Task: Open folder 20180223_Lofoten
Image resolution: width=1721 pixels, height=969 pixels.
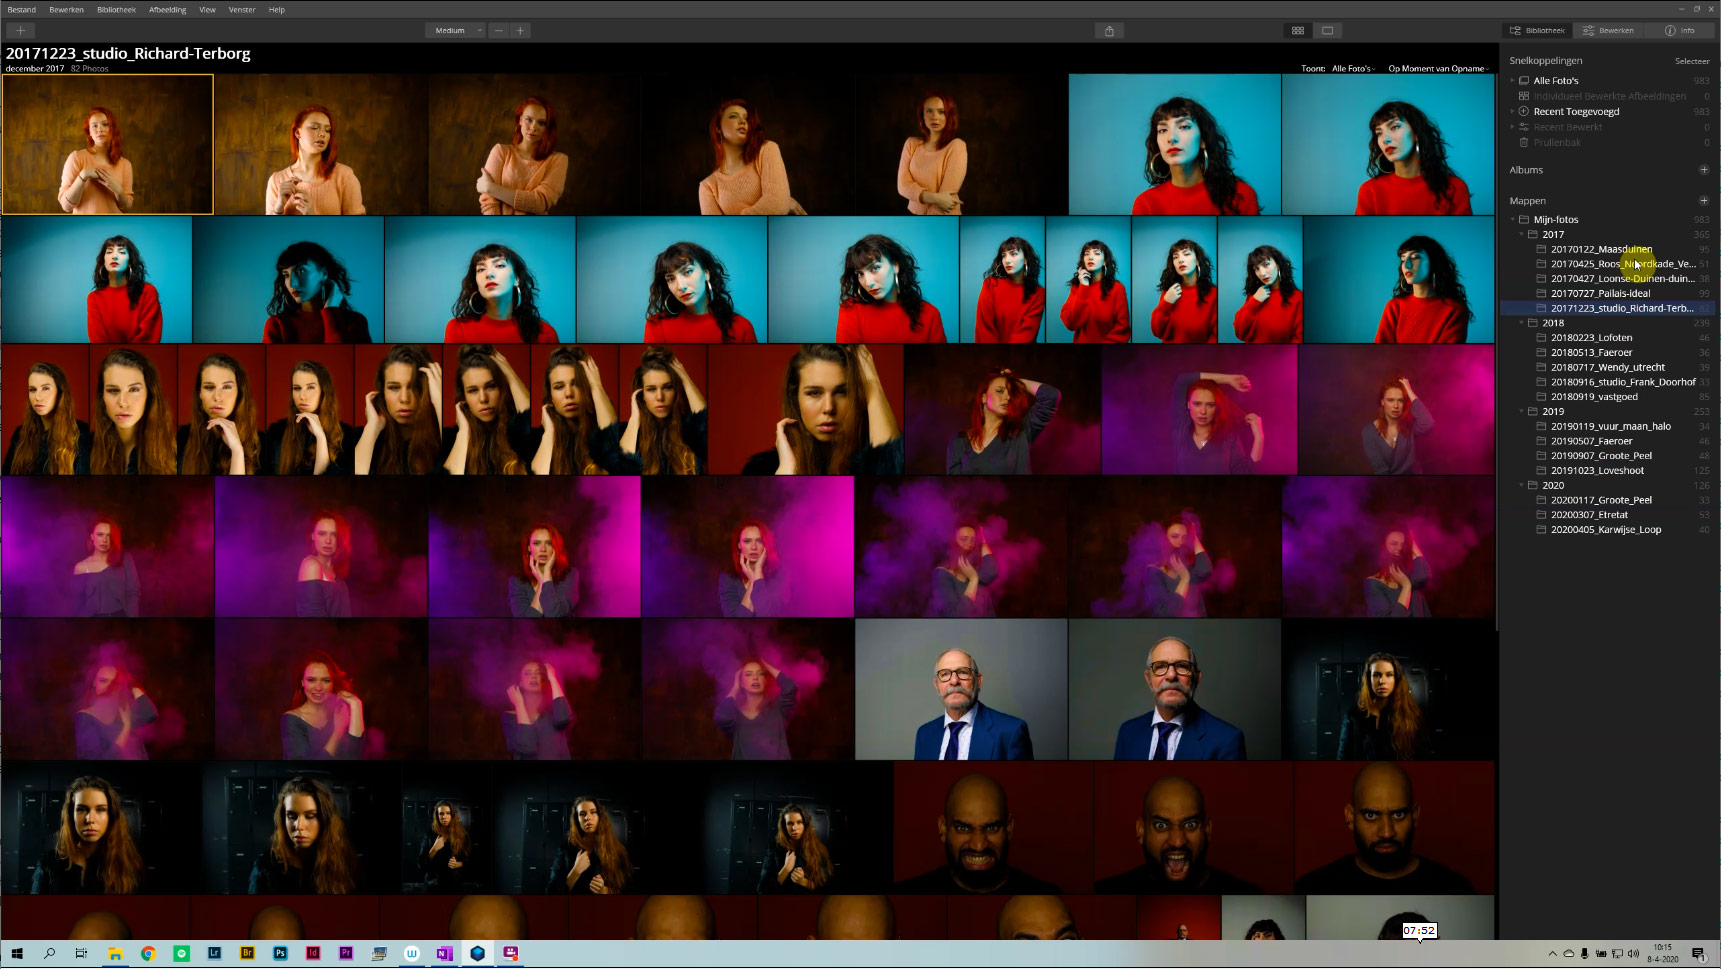Action: click(1591, 338)
